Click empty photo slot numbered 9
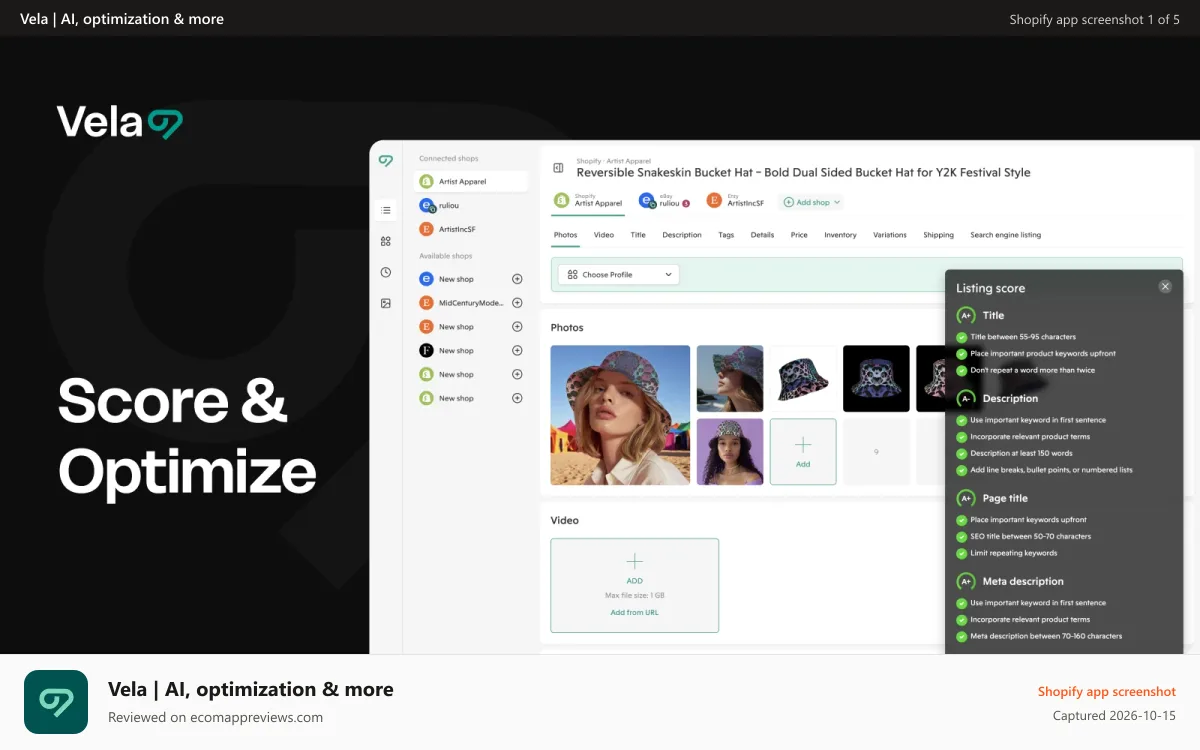Image resolution: width=1200 pixels, height=750 pixels. pos(876,452)
